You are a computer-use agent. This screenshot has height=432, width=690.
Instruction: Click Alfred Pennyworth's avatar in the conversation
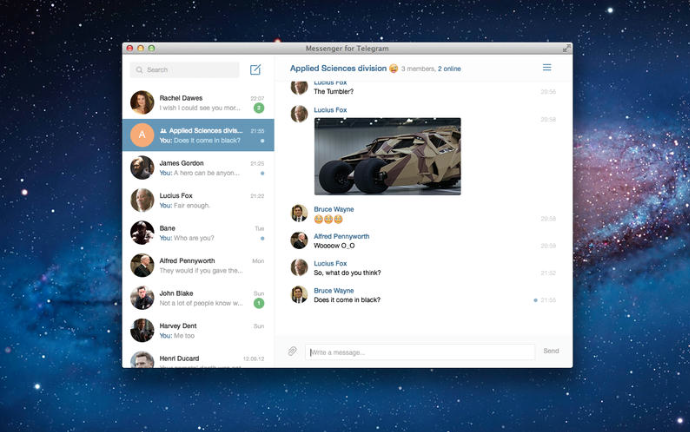point(299,241)
